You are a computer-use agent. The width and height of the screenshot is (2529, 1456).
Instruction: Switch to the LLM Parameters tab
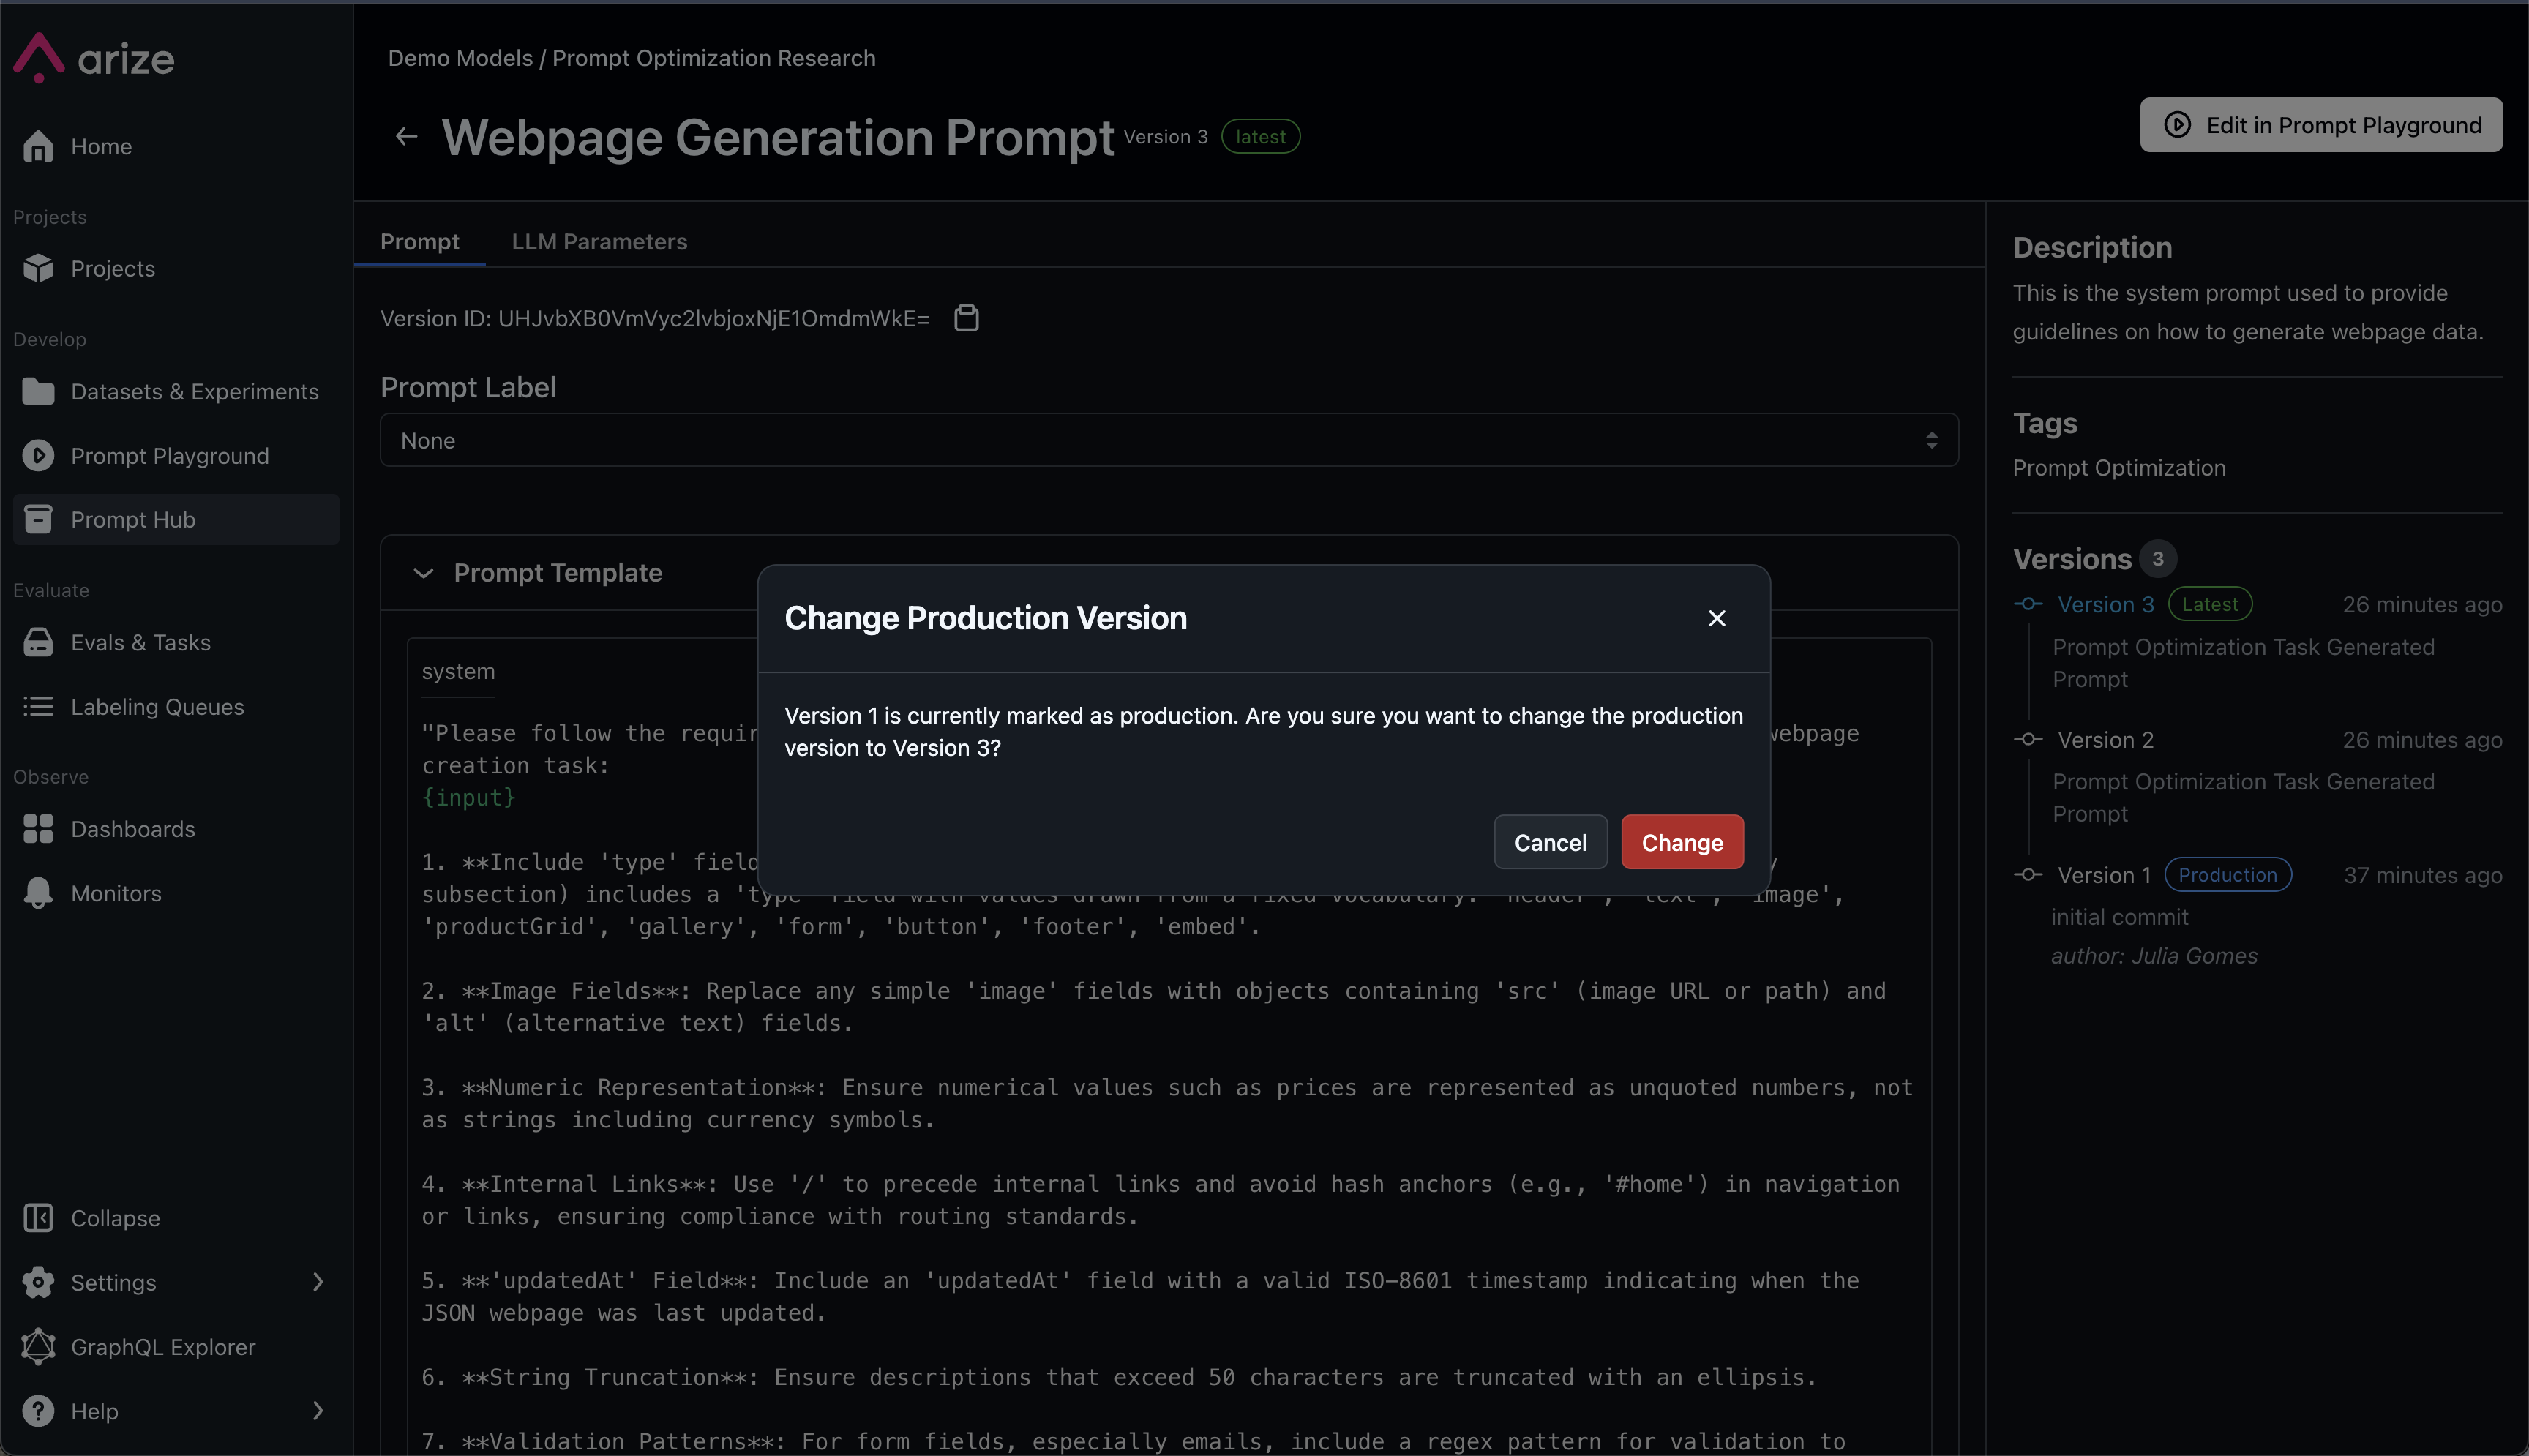[x=599, y=241]
